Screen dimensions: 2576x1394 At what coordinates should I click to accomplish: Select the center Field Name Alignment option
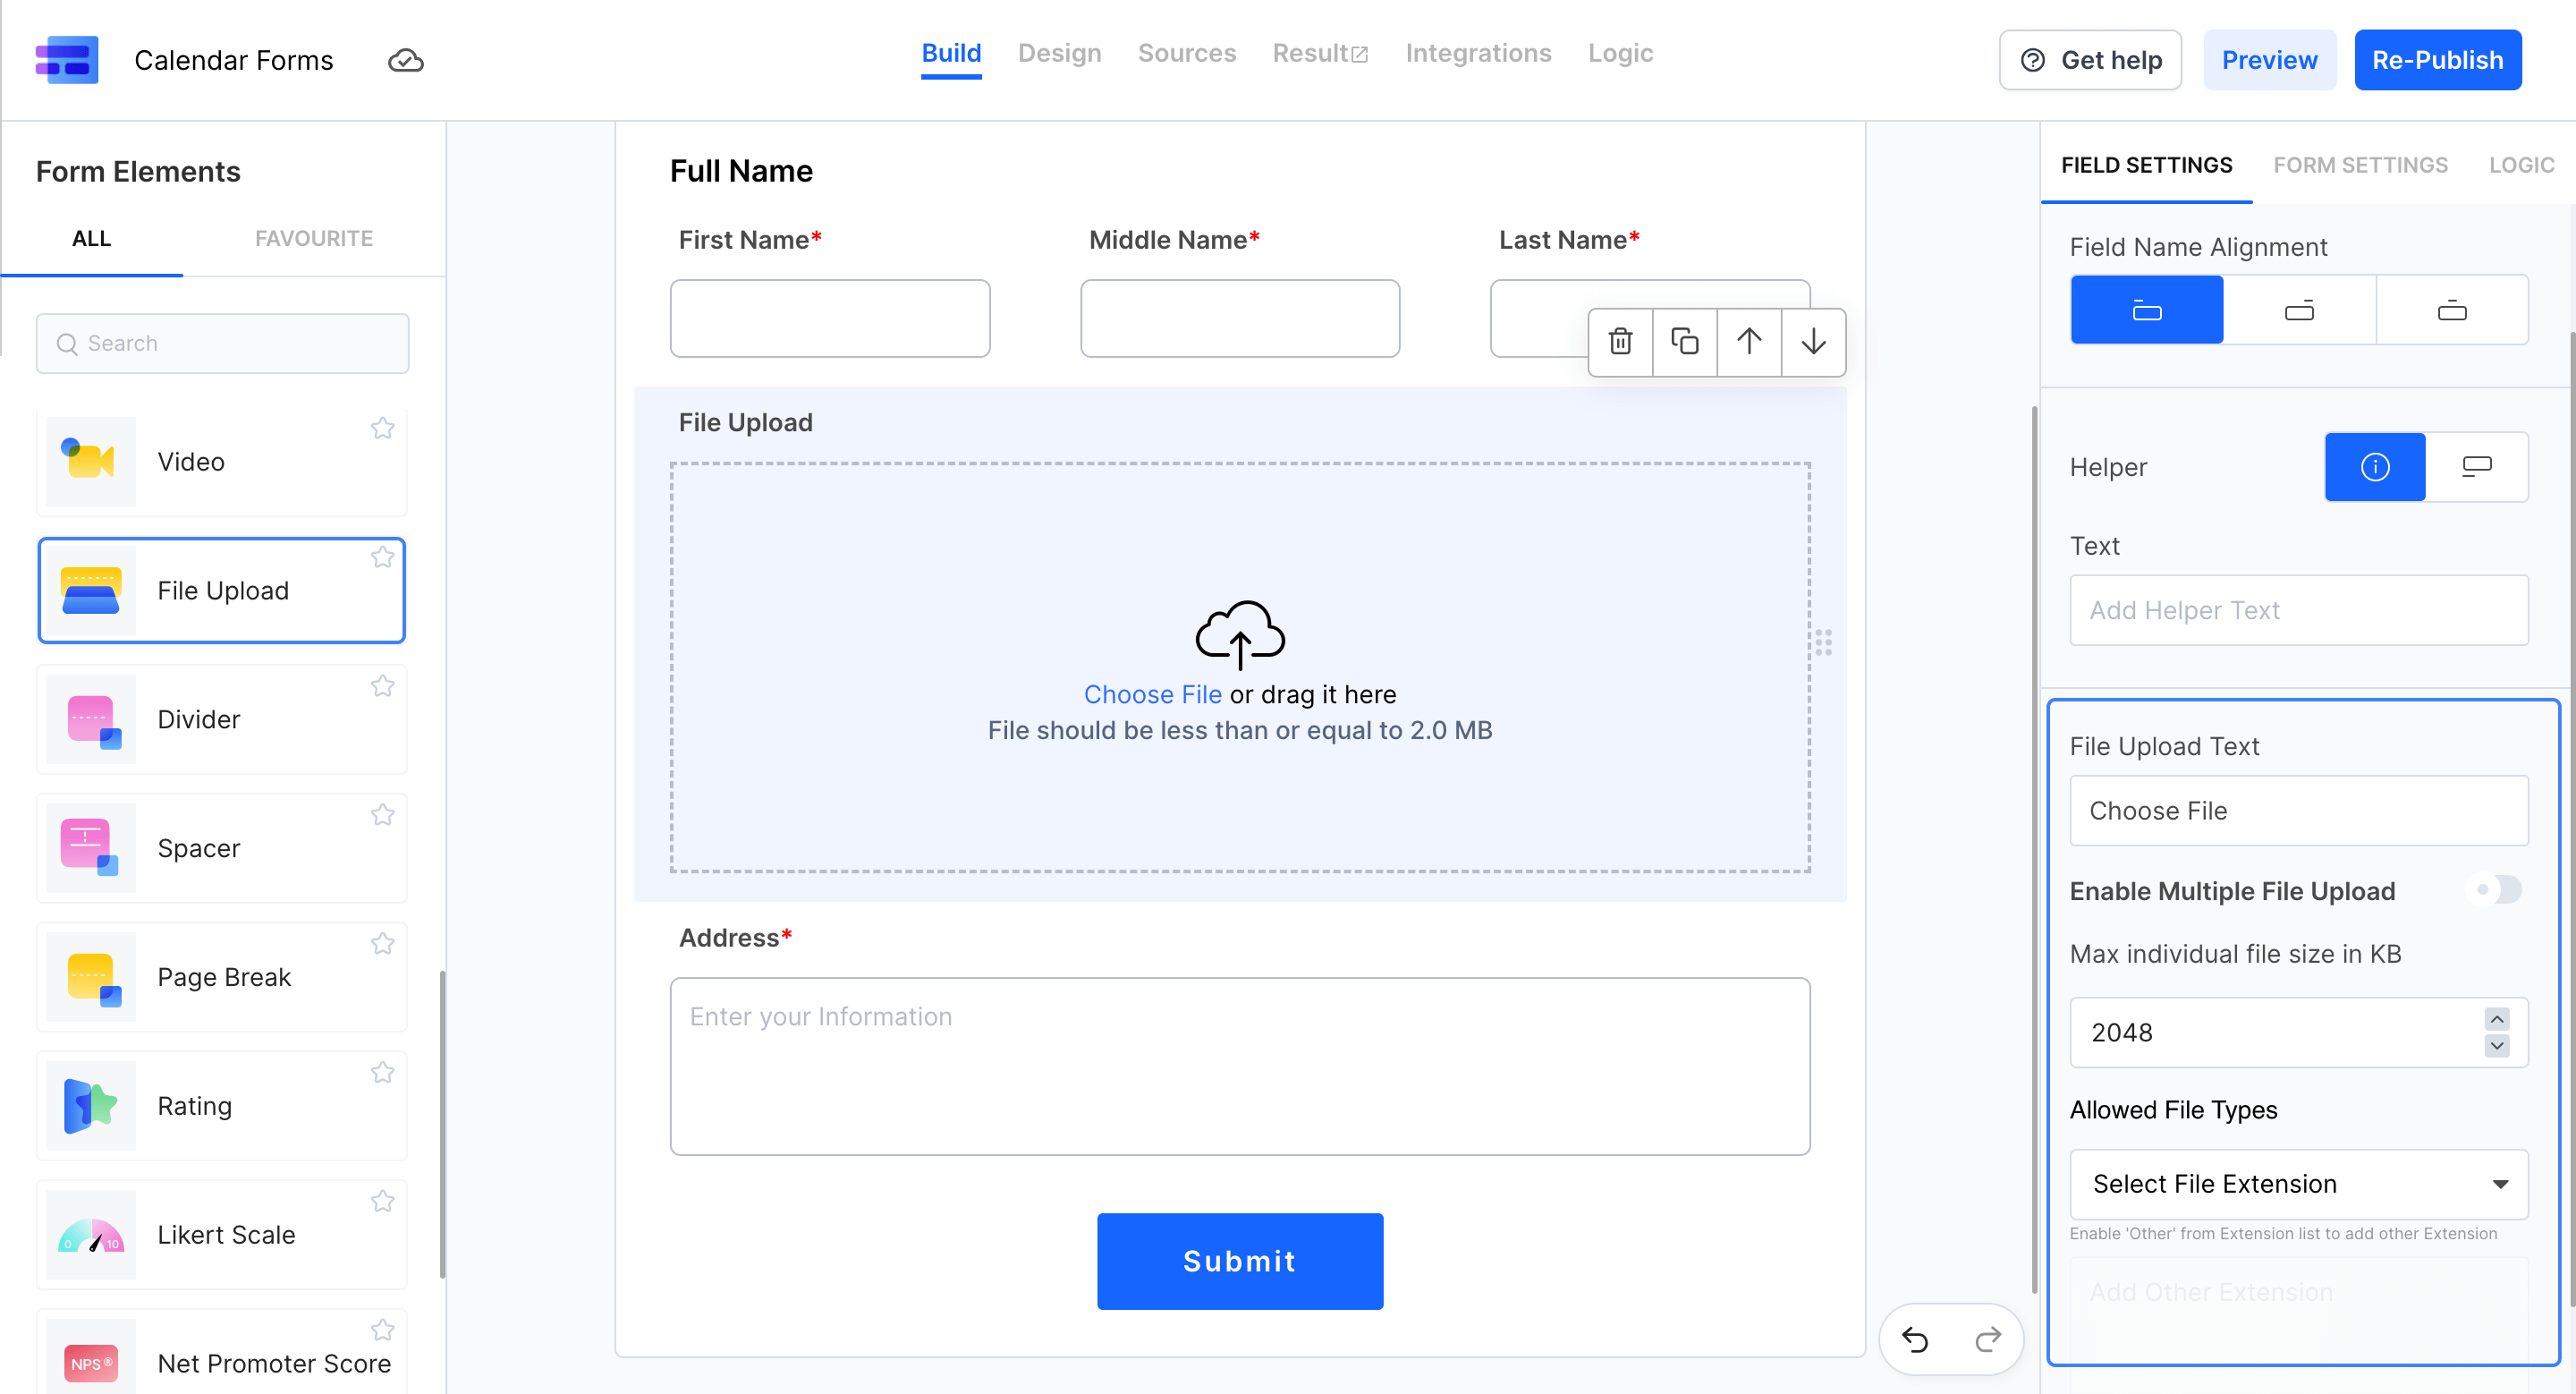pos(2300,309)
